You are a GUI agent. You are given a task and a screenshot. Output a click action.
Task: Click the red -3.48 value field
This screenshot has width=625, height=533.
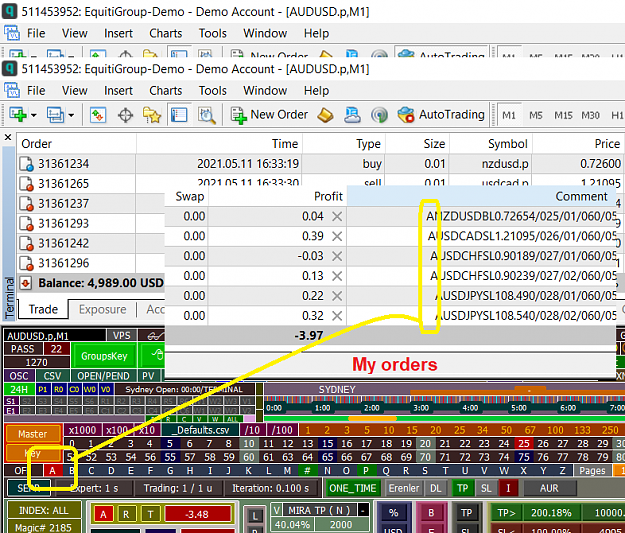pos(198,514)
